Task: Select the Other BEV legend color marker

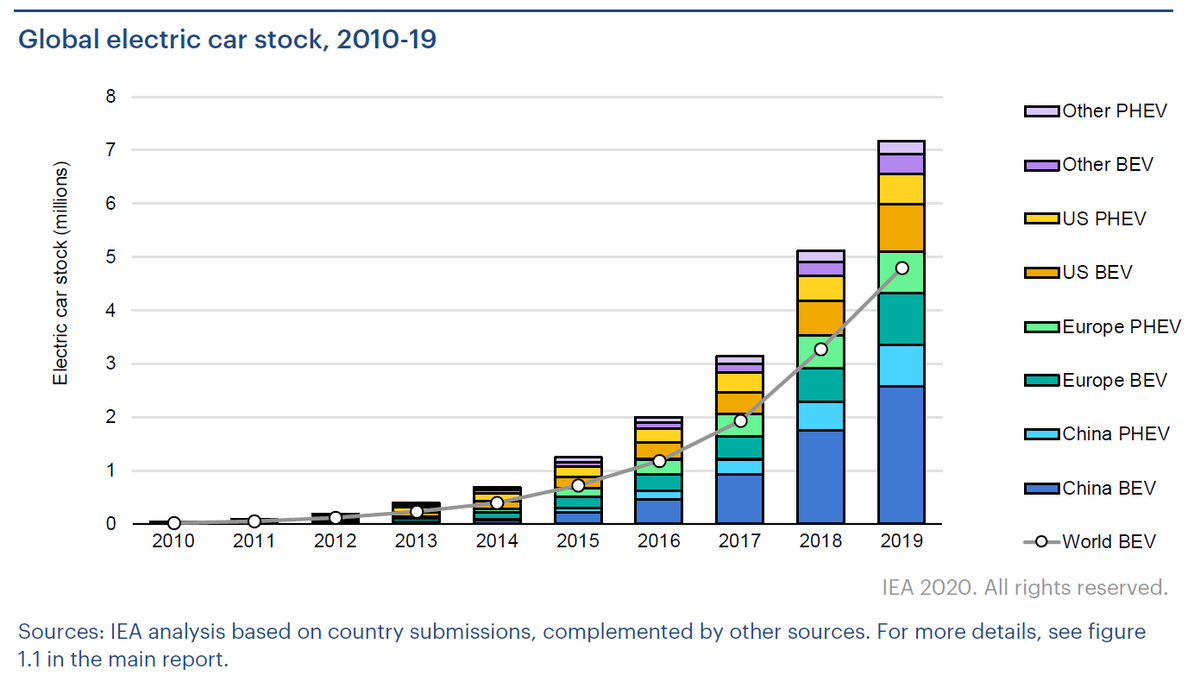Action: point(1044,164)
